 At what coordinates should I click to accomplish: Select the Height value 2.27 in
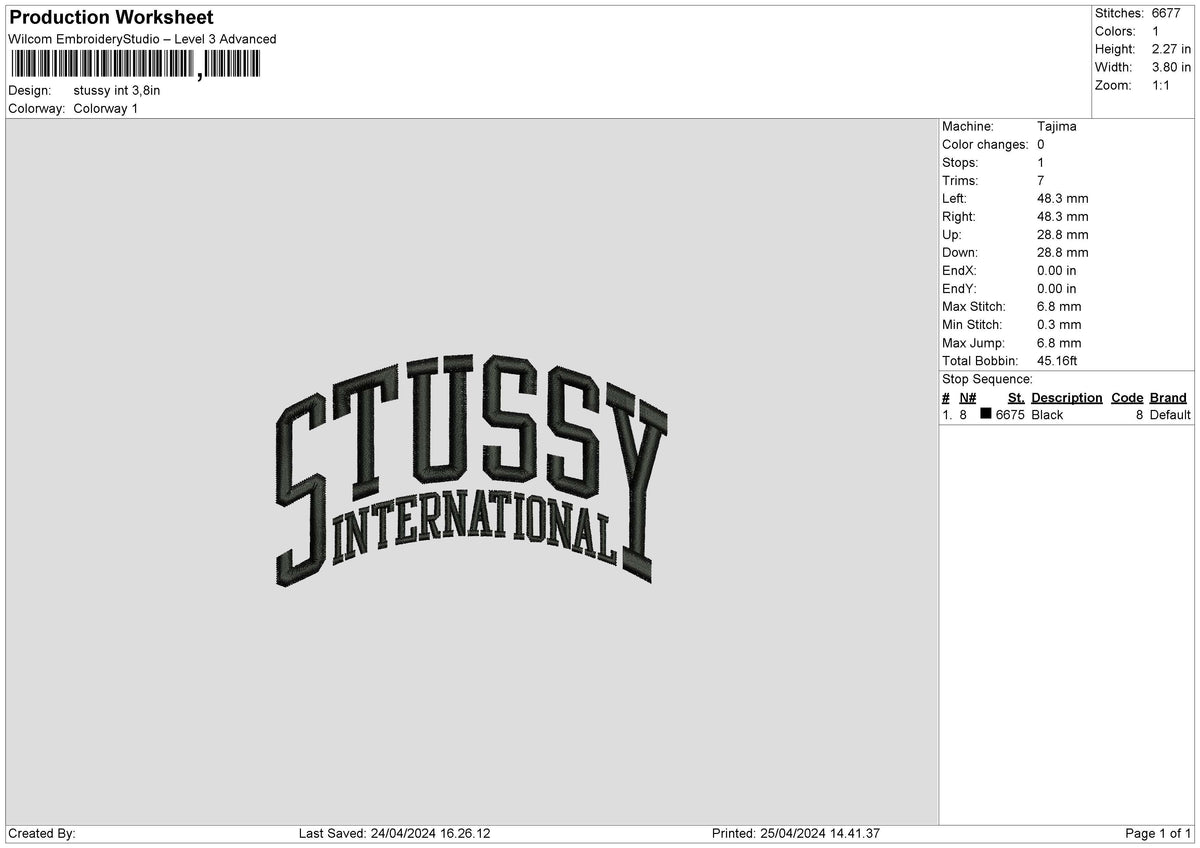[1172, 49]
